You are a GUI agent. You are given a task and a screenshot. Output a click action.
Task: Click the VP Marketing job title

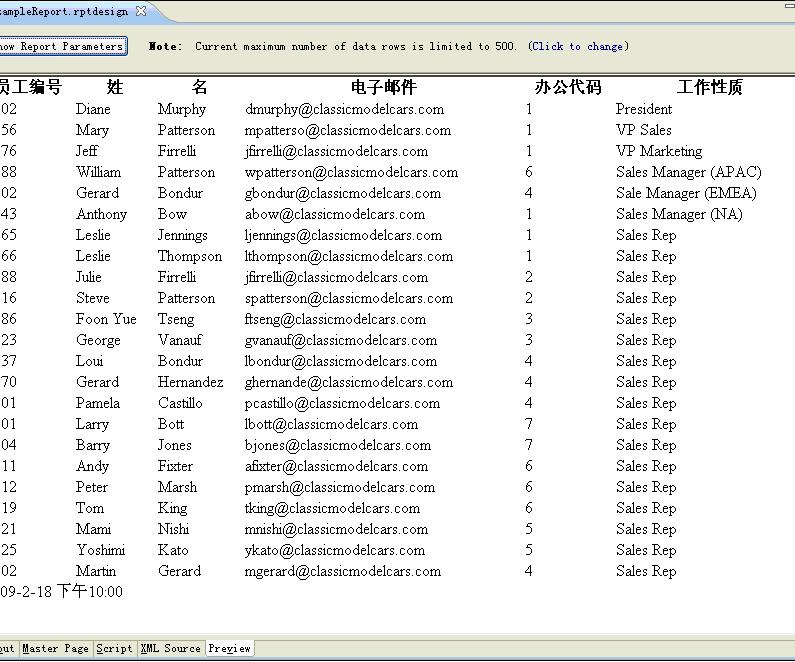click(659, 151)
